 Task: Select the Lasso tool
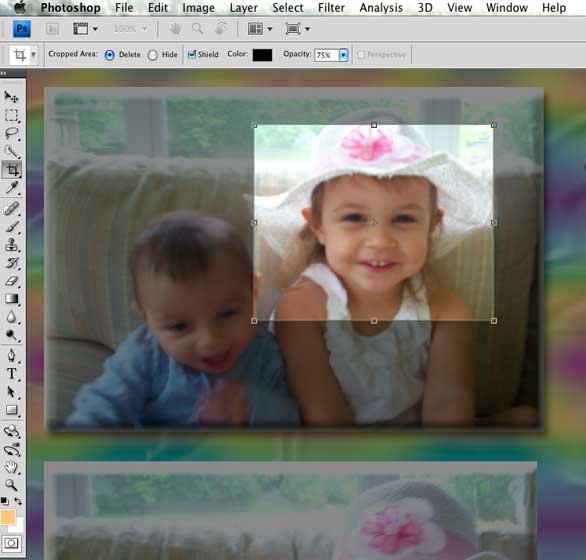11,133
